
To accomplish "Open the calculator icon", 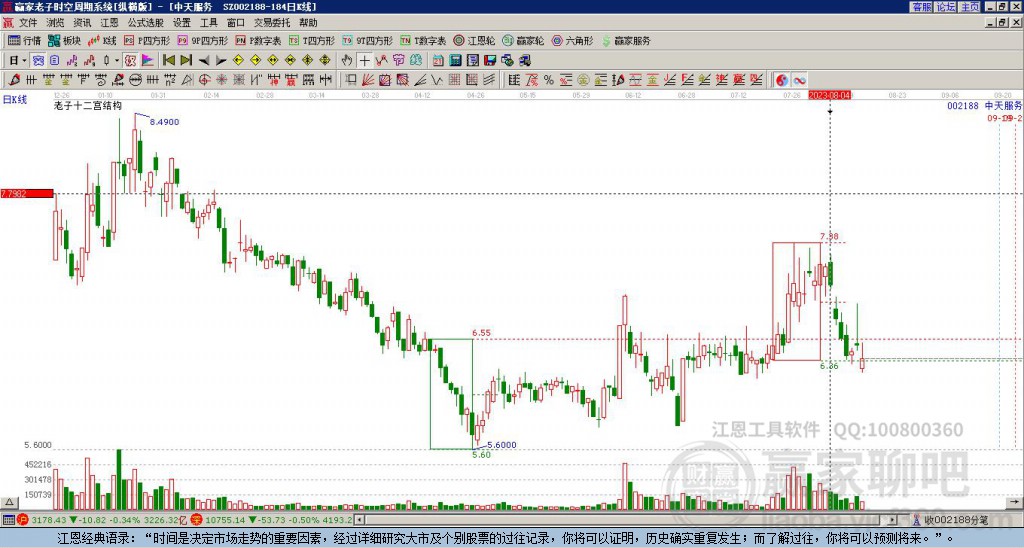I will pyautogui.click(x=456, y=61).
